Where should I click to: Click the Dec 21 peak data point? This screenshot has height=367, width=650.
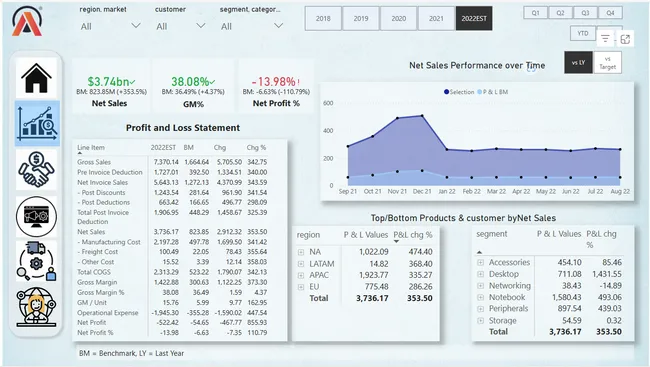[422, 116]
